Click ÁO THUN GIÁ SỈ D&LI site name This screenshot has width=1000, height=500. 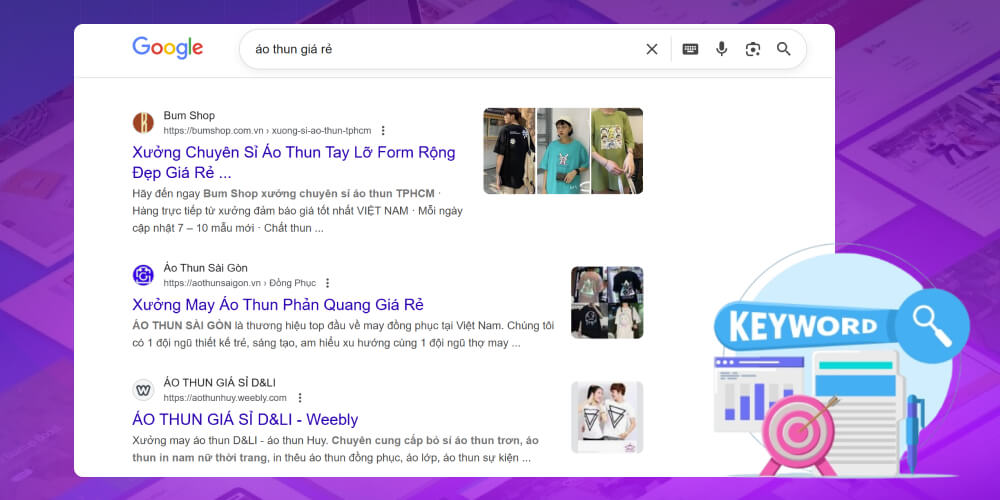(x=219, y=383)
